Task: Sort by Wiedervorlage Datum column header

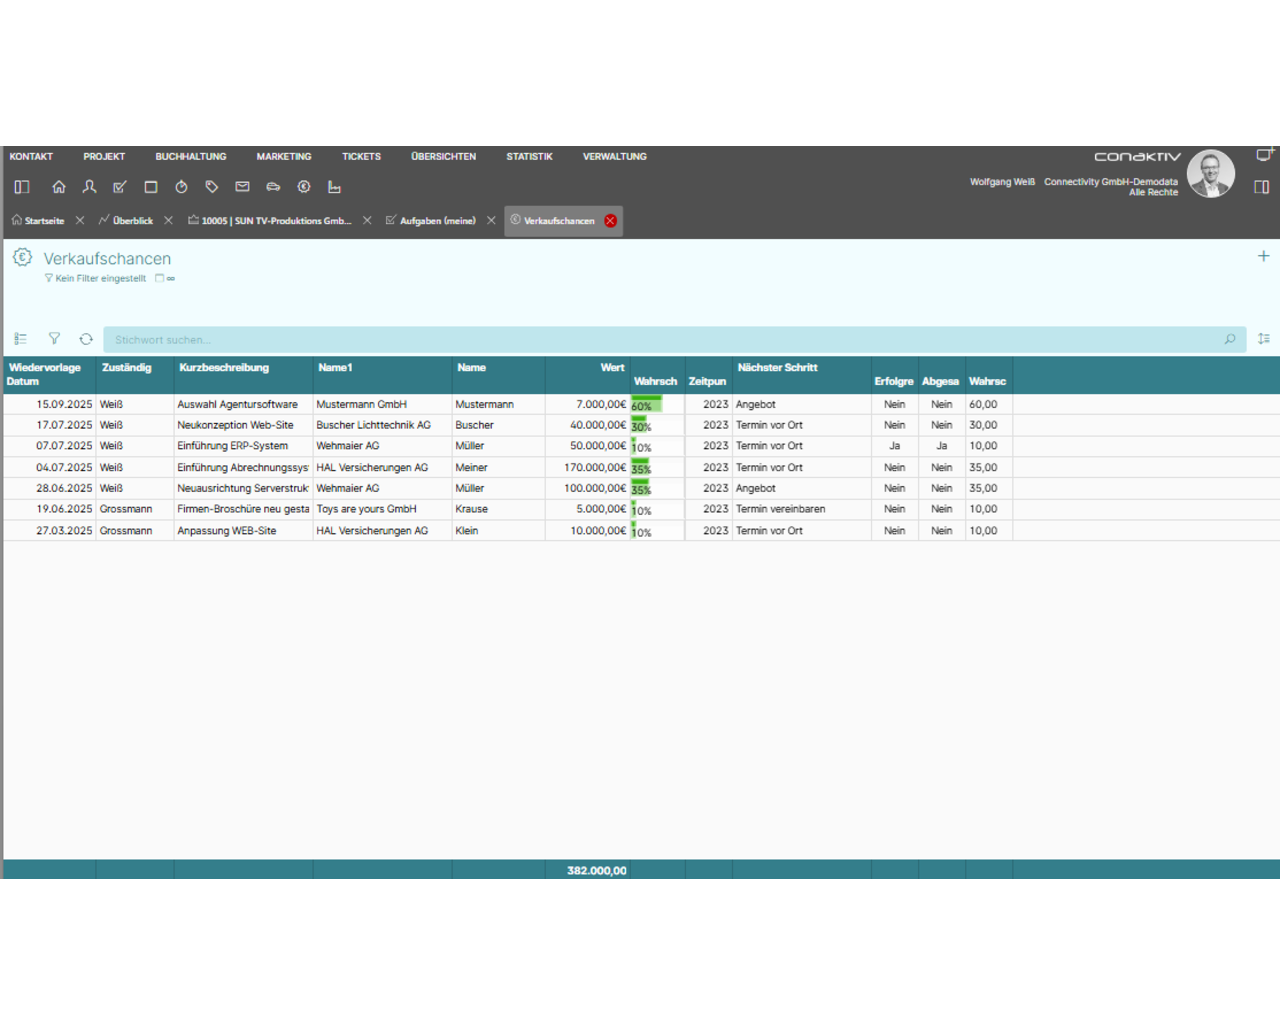Action: pos(50,375)
